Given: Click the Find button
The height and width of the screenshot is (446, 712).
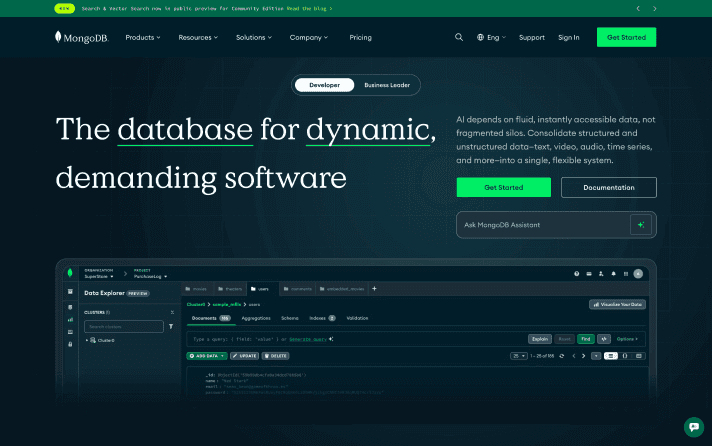Looking at the screenshot, I should tap(586, 339).
